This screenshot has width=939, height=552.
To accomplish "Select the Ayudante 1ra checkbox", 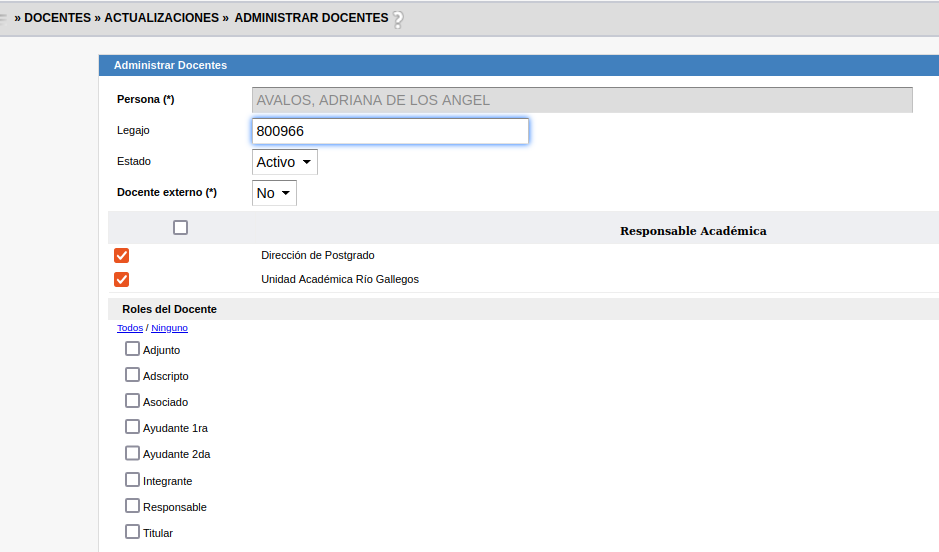I will pos(132,427).
